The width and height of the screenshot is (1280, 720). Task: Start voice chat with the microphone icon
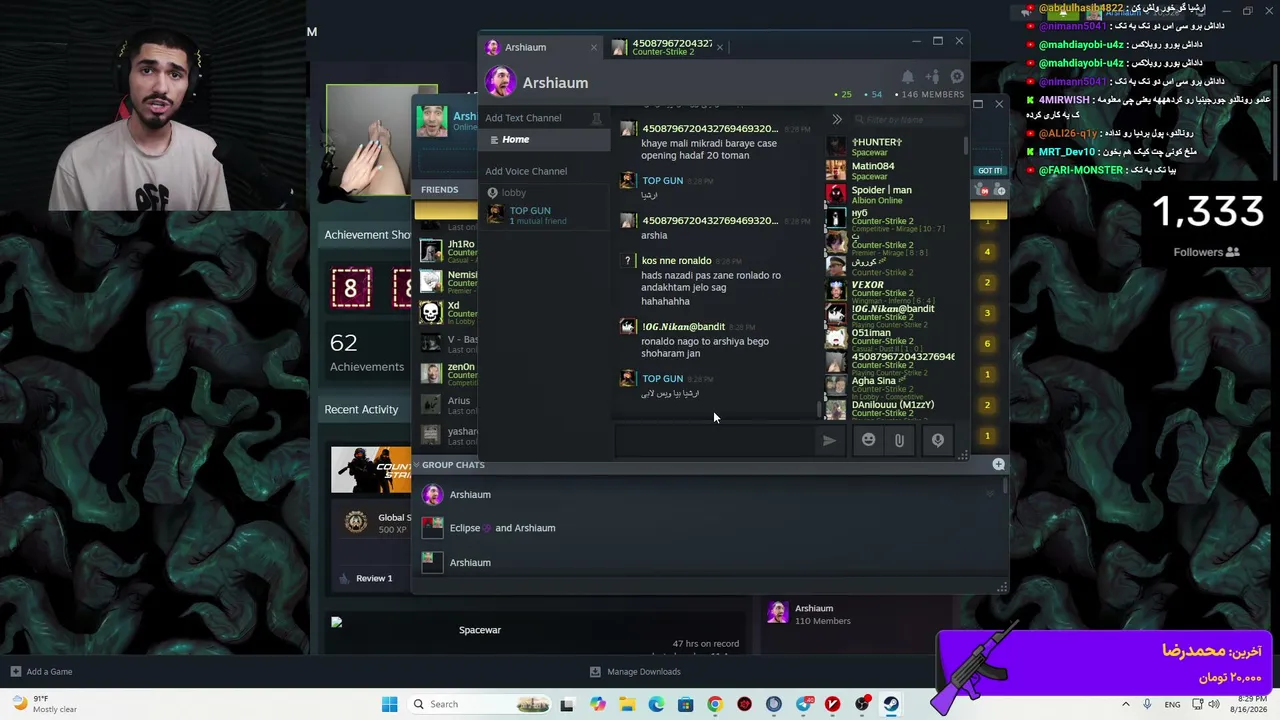(x=937, y=440)
